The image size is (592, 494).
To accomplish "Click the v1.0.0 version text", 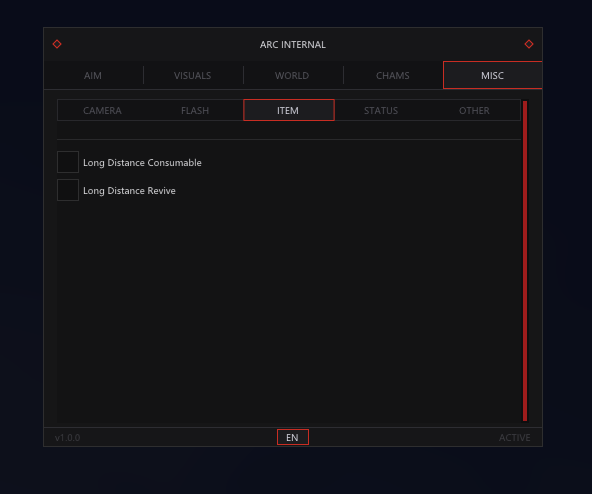I will 68,437.
